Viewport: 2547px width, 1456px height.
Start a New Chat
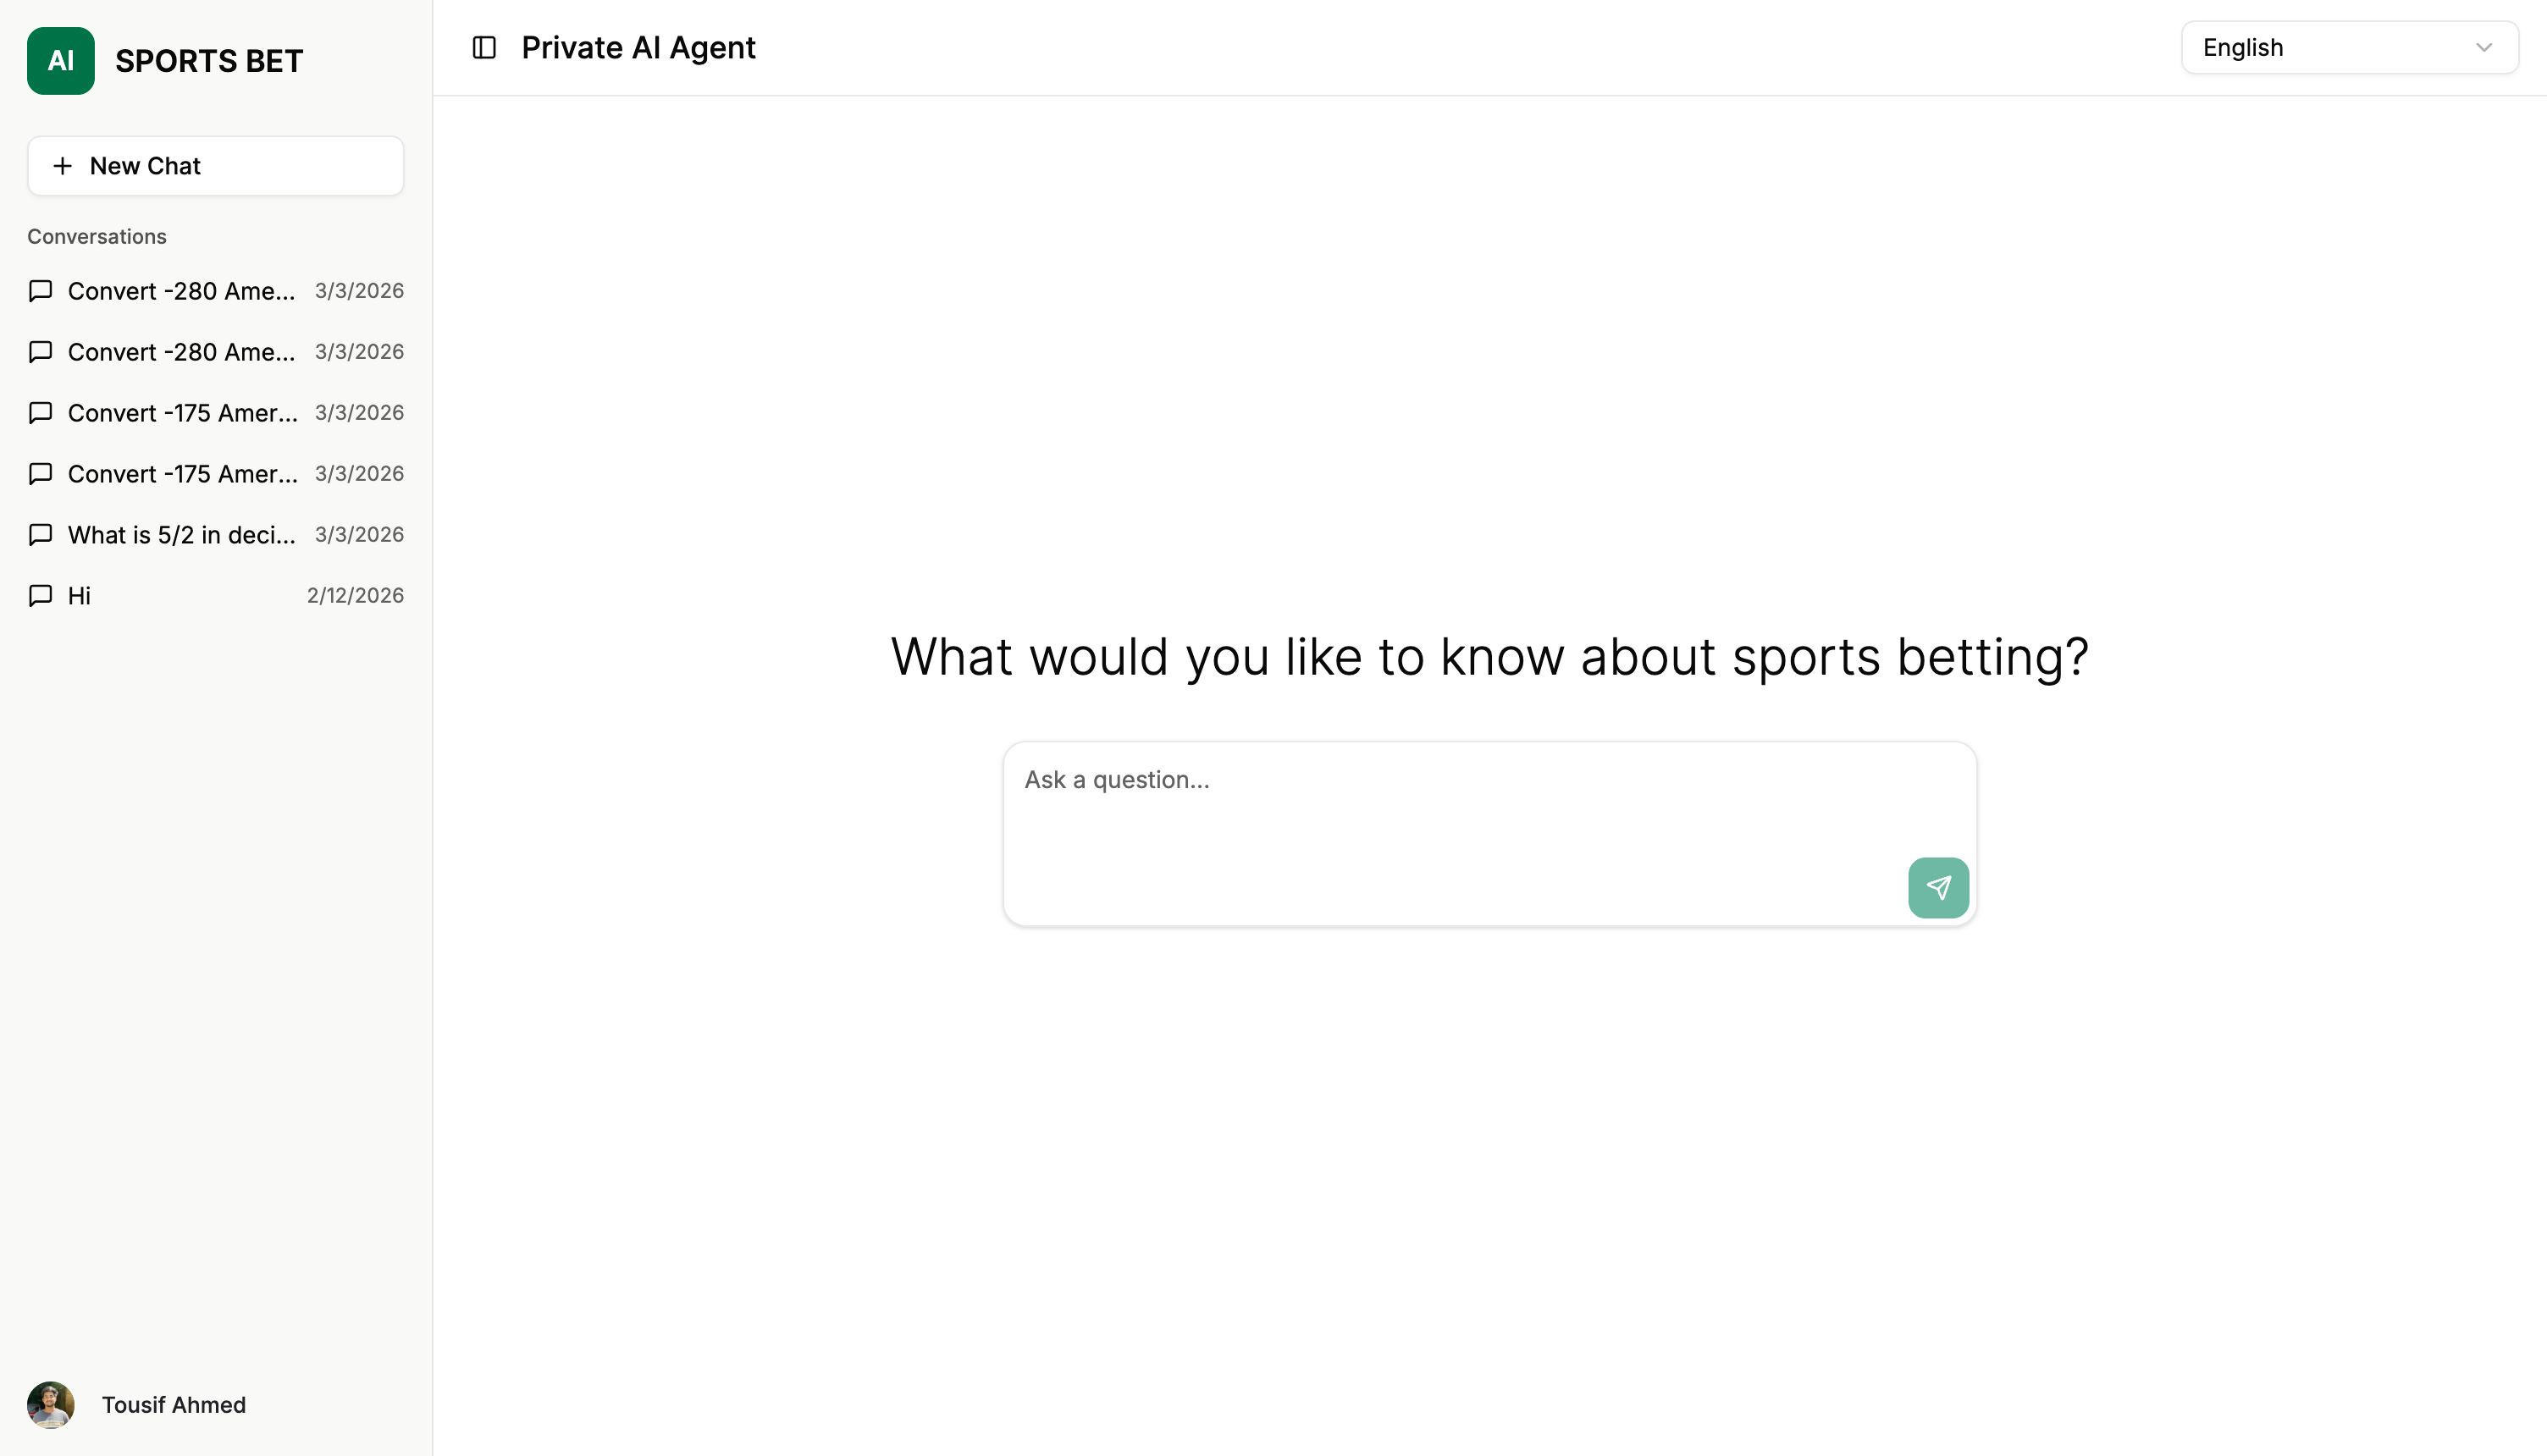coord(215,165)
